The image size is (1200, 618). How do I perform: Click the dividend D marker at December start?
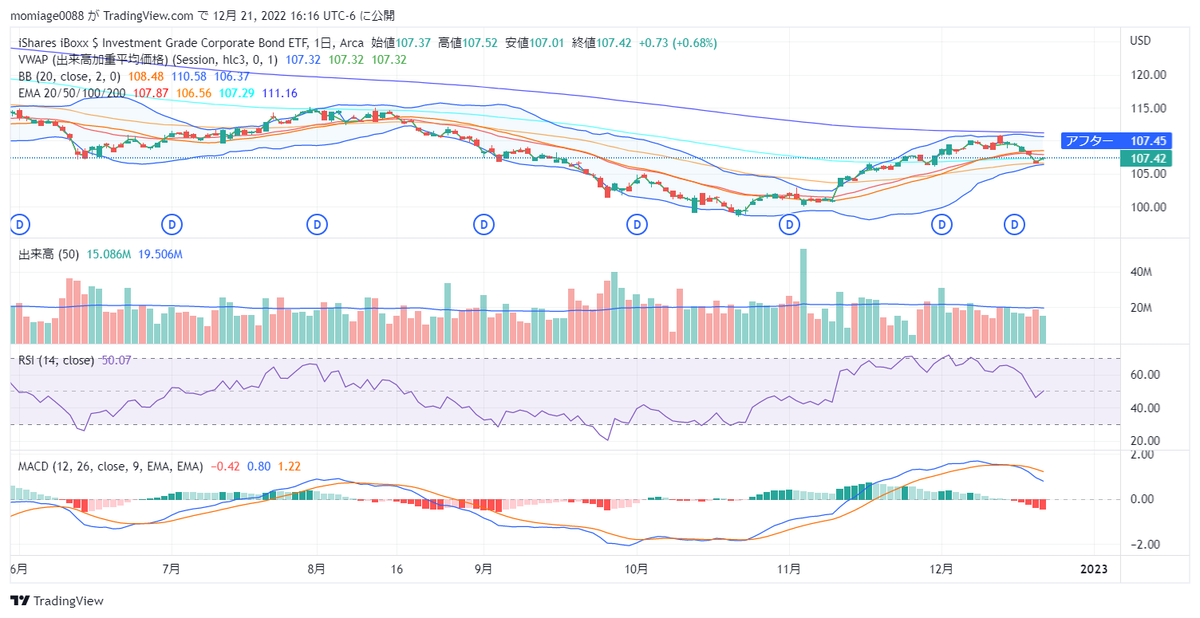941,224
